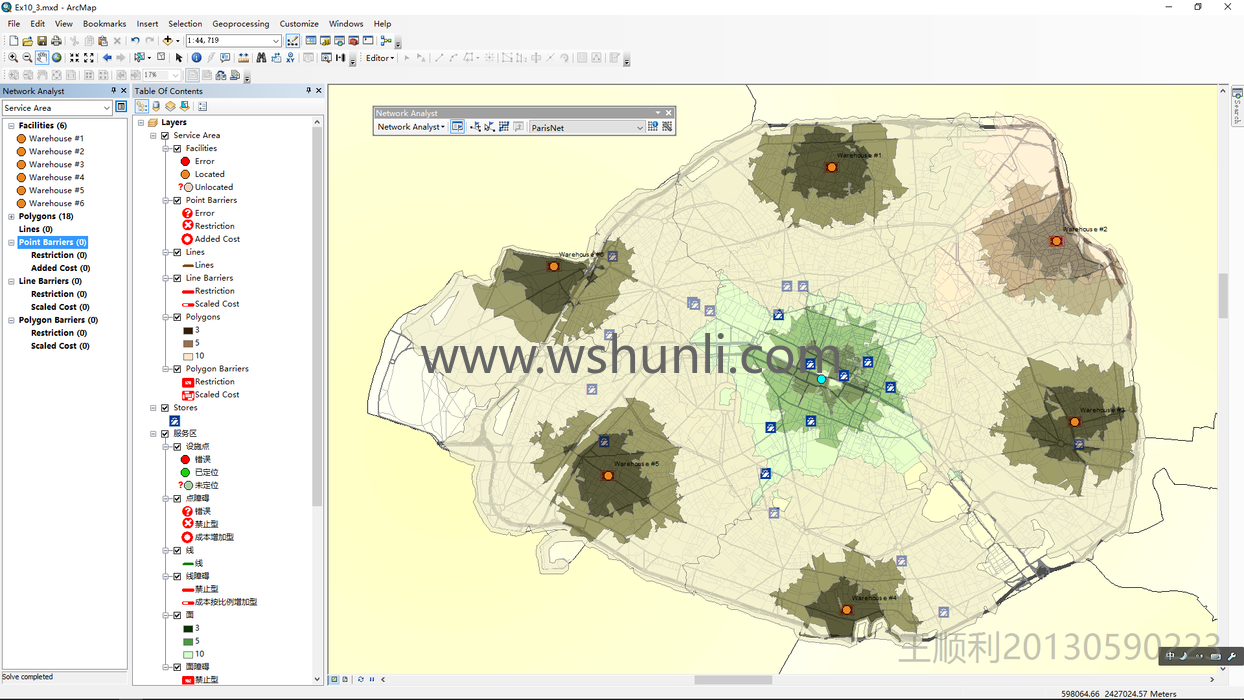This screenshot has width=1244, height=700.
Task: Switch to Layout View button
Action: [x=345, y=680]
